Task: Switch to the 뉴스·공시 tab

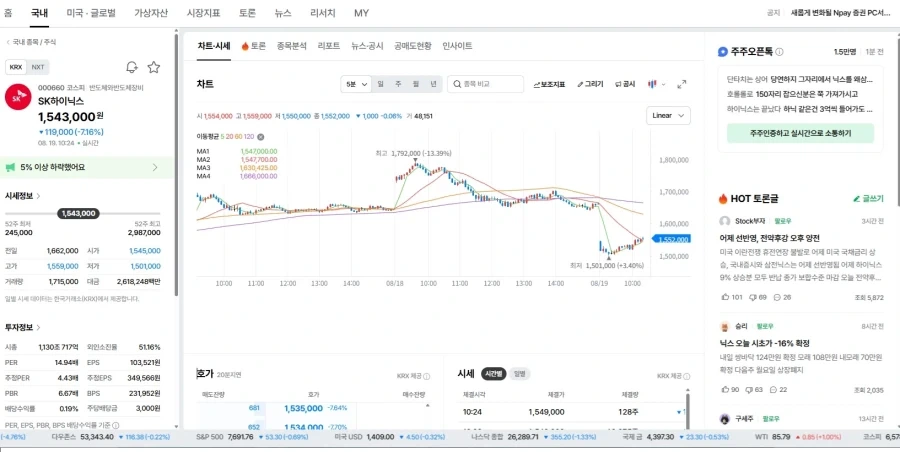Action: (x=367, y=46)
